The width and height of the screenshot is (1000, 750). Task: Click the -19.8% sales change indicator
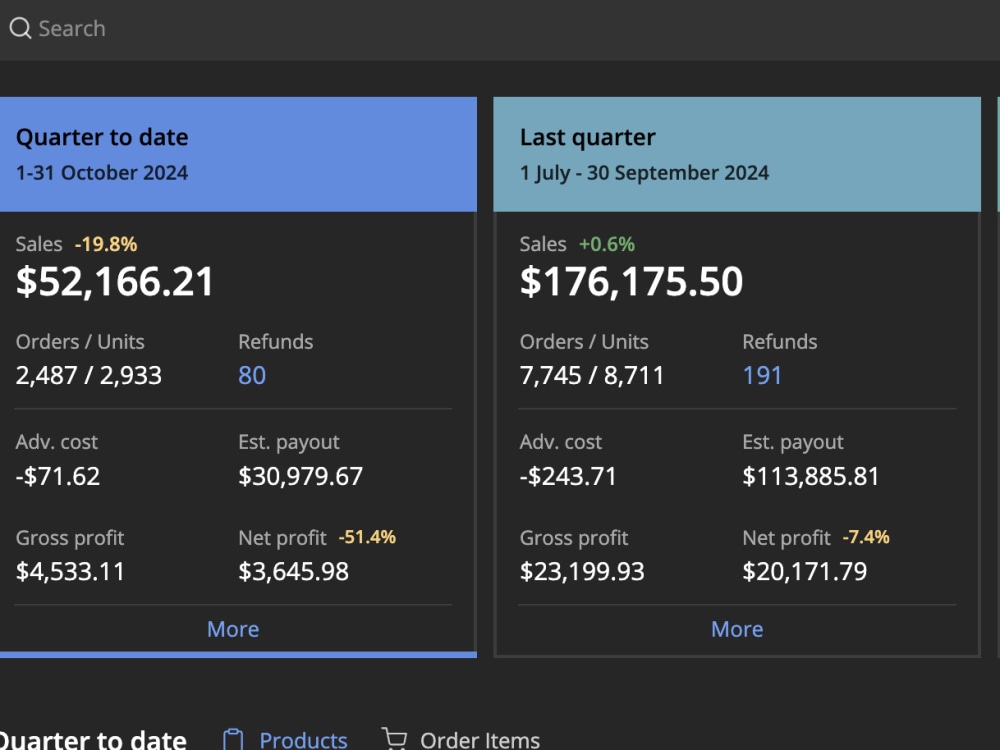106,244
